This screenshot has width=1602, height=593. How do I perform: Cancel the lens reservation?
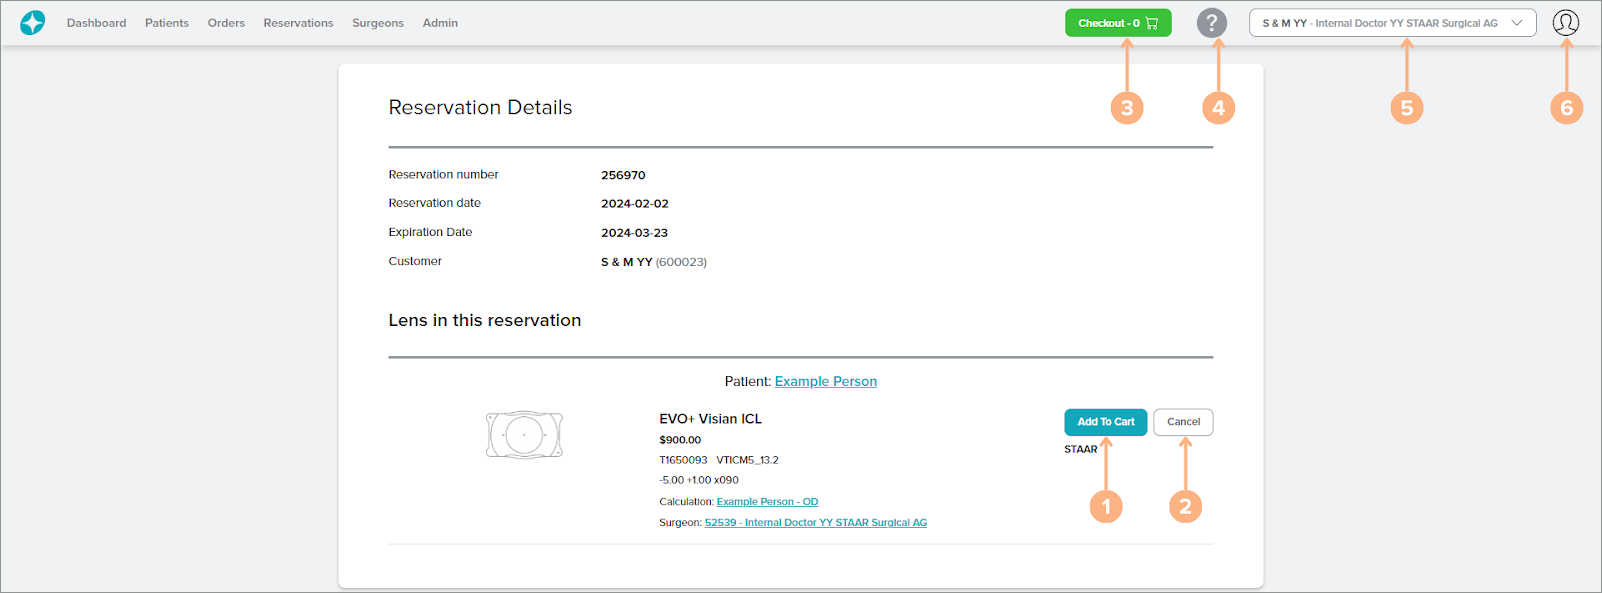tap(1183, 422)
